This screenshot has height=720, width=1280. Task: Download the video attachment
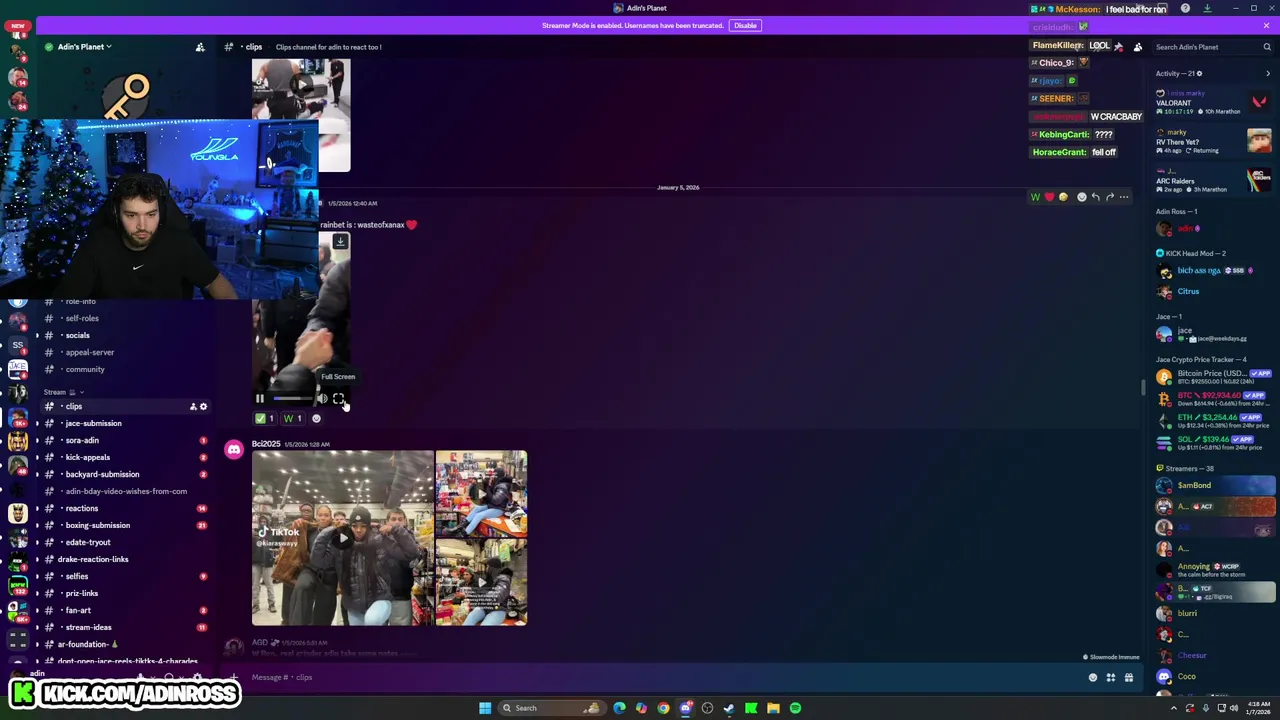[x=340, y=242]
